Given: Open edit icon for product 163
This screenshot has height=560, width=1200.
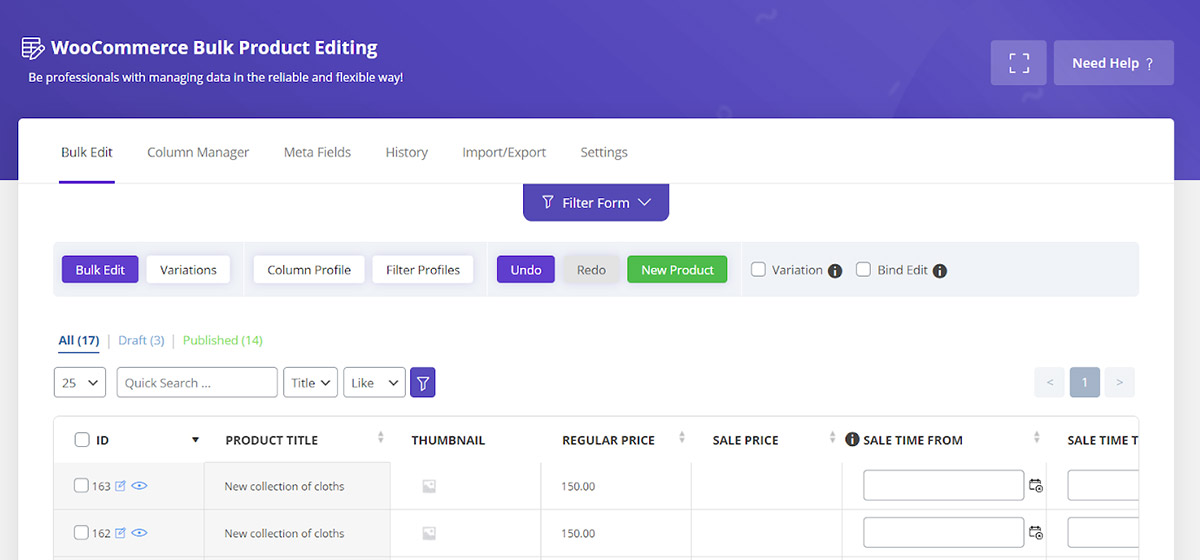Looking at the screenshot, I should point(121,486).
